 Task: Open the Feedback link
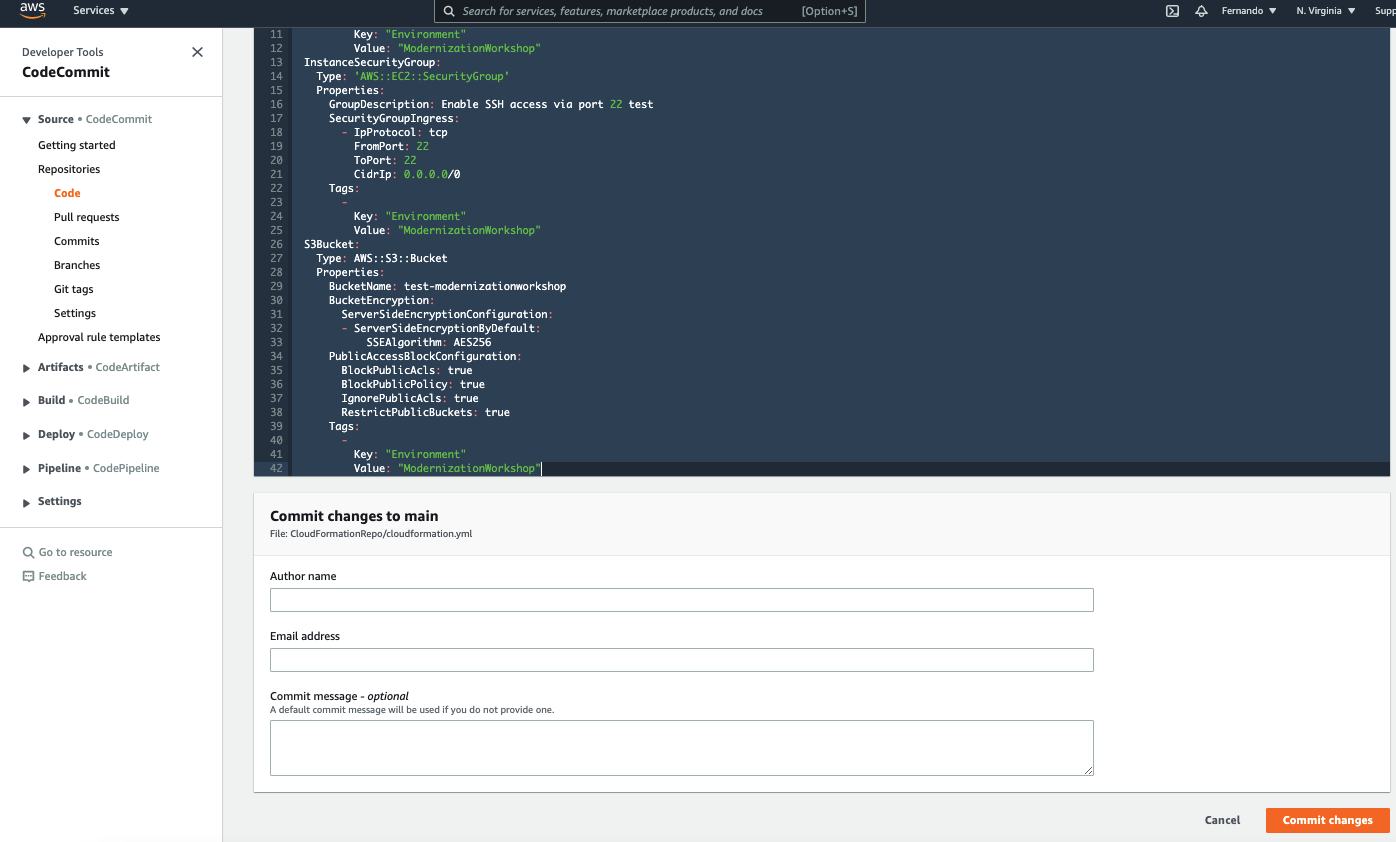(55, 576)
